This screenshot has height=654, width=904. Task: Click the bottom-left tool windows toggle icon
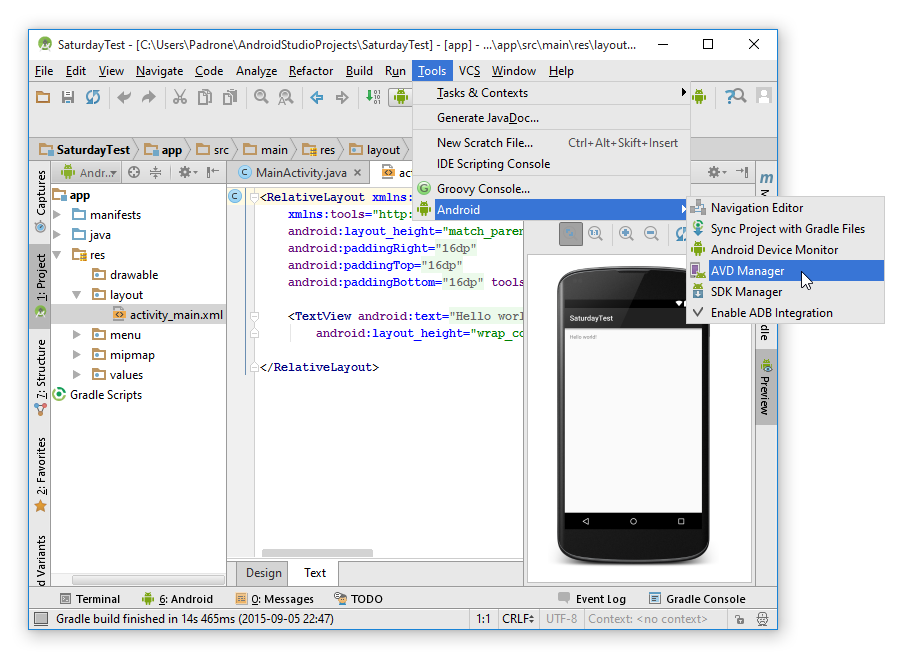click(40, 619)
